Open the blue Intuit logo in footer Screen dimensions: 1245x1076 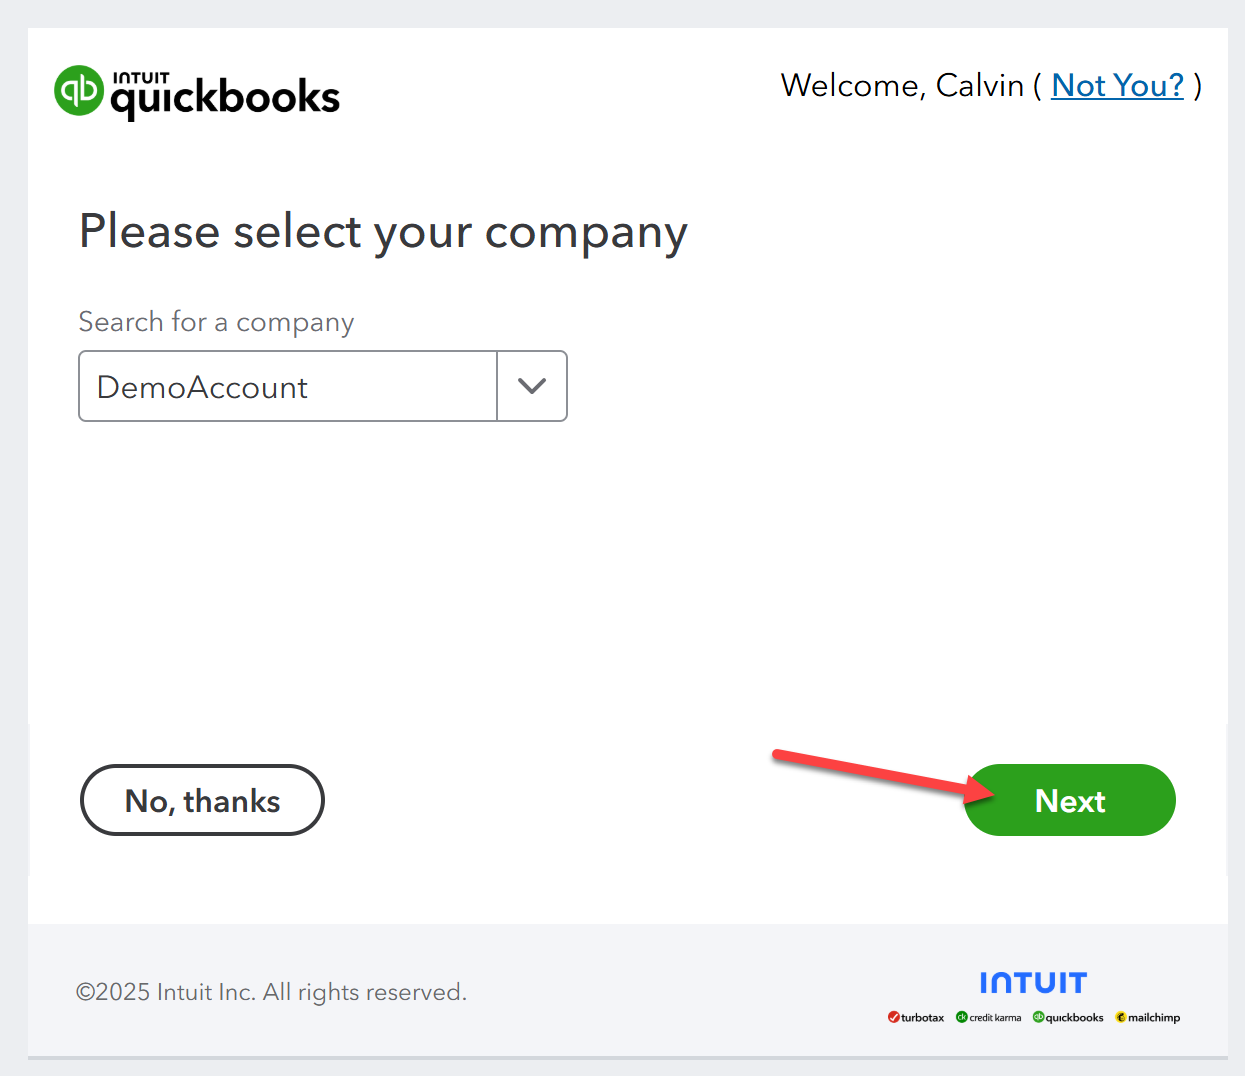1033,983
